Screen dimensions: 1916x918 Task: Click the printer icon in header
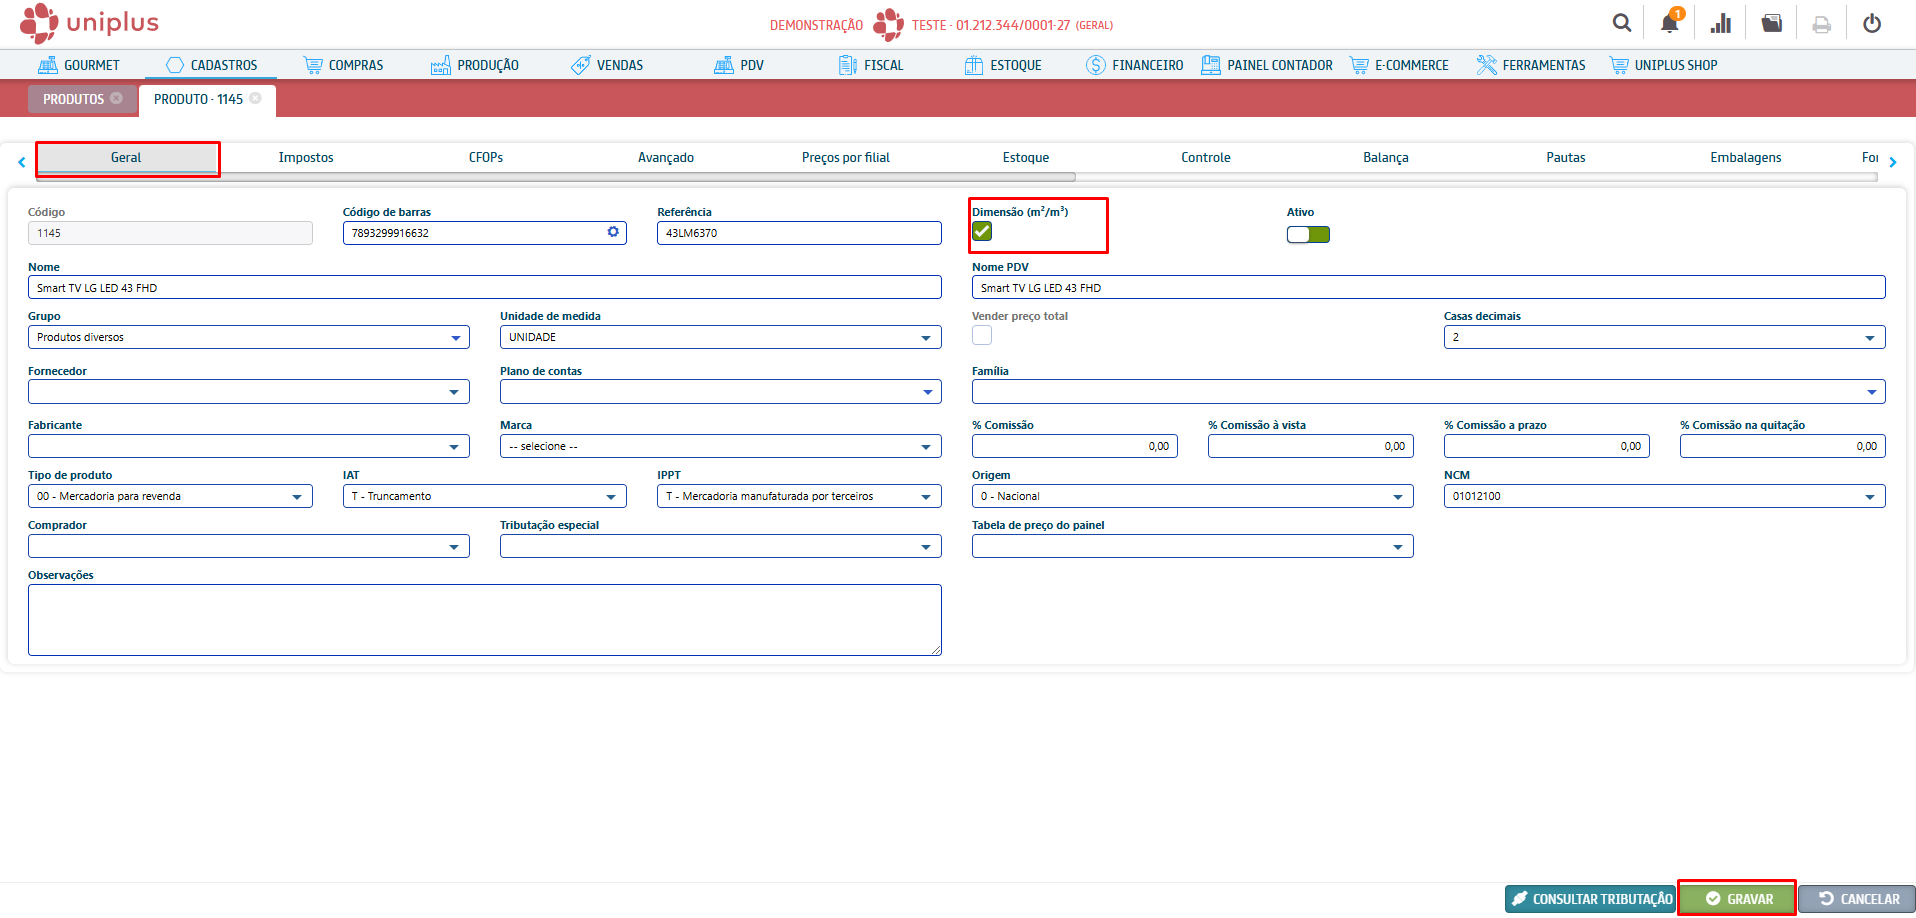click(x=1822, y=24)
